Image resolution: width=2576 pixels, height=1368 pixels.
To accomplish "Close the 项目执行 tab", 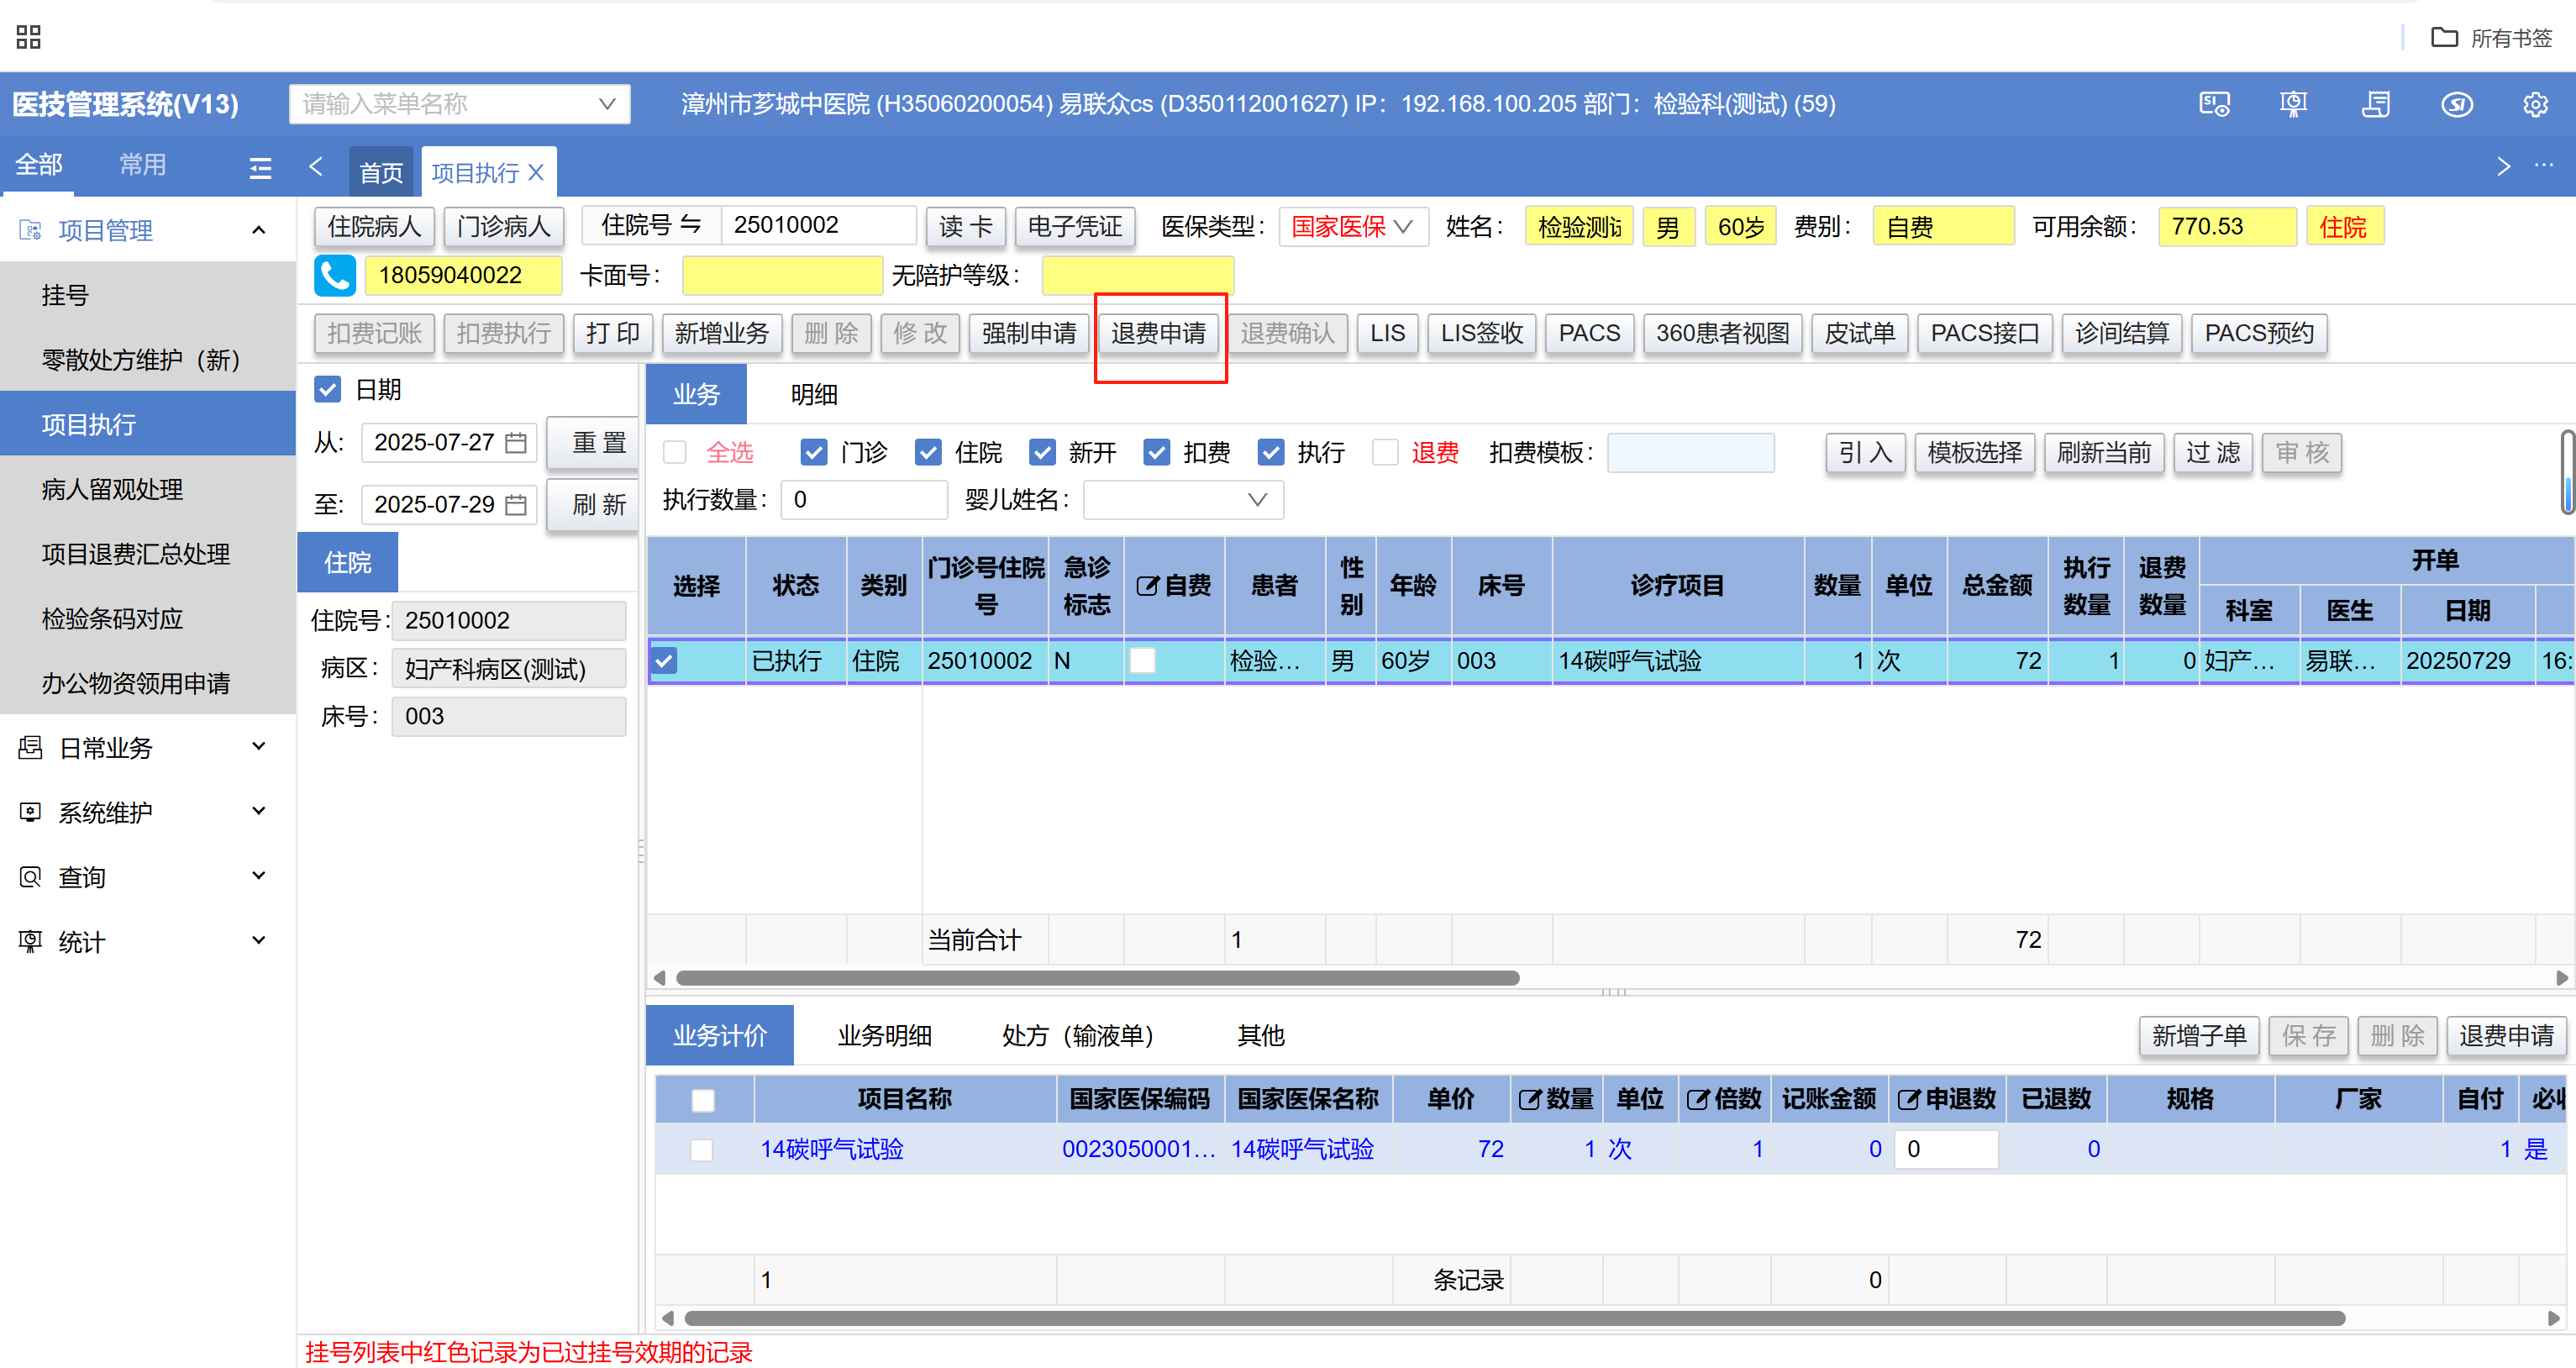I will (537, 173).
